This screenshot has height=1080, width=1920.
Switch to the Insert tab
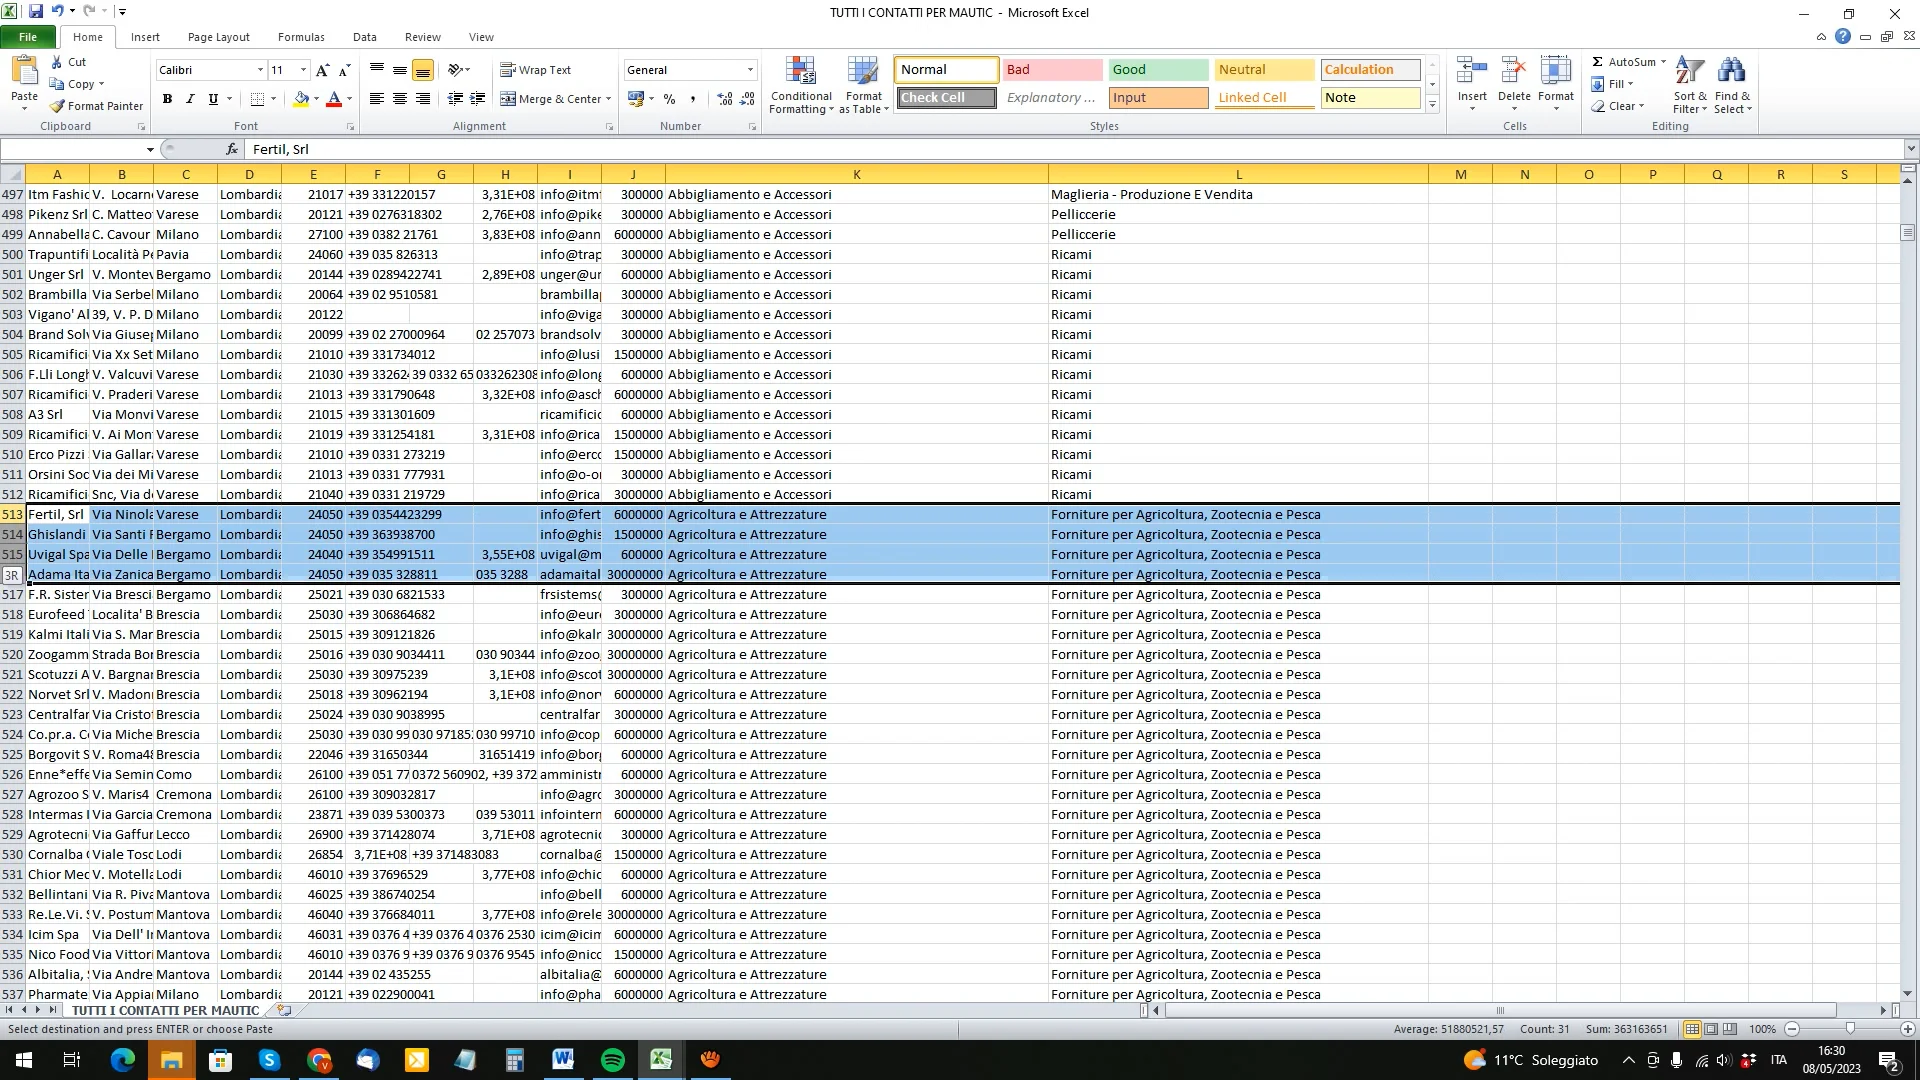coord(145,37)
